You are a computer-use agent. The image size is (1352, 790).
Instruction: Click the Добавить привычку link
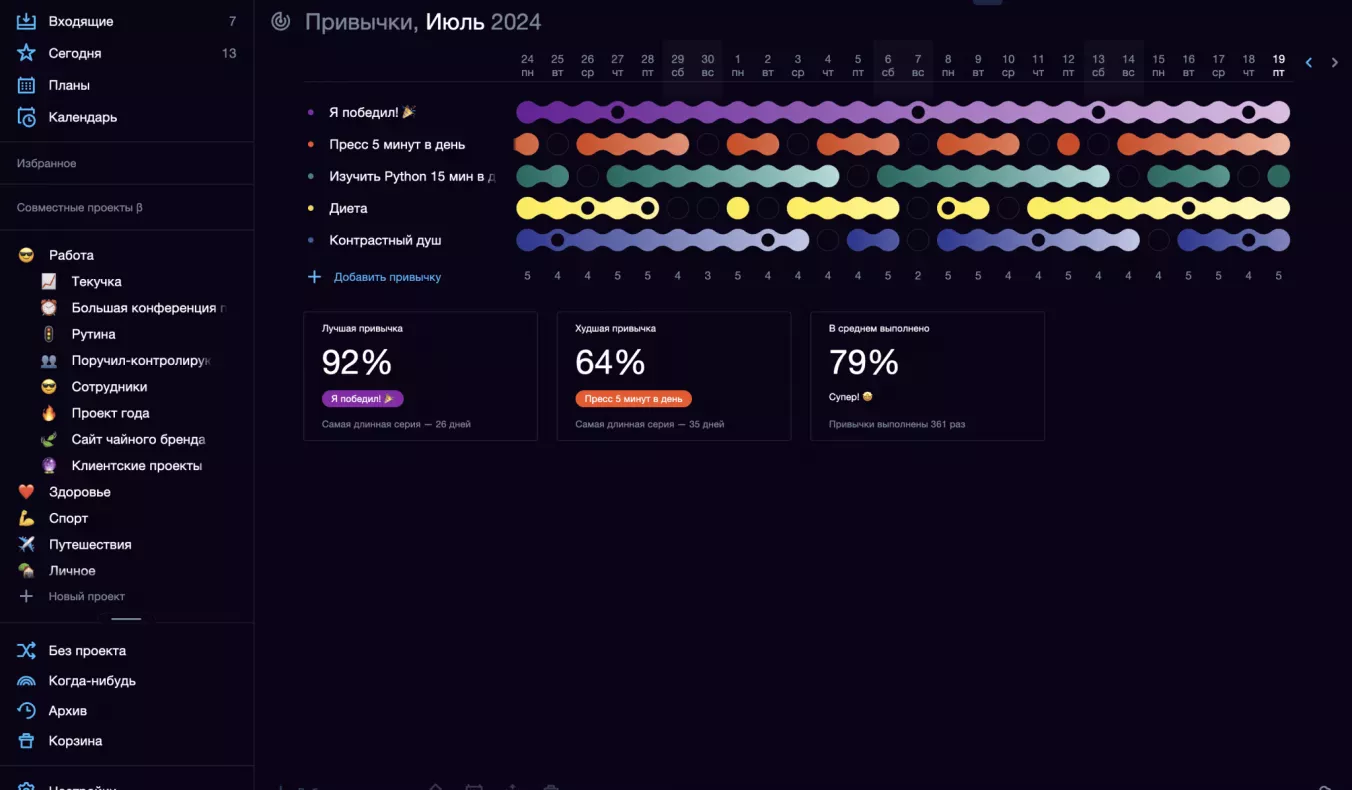pyautogui.click(x=387, y=277)
